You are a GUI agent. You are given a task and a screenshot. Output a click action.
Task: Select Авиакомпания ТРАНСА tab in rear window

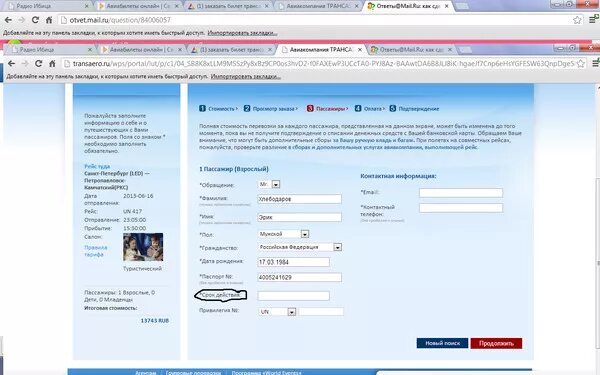pos(318,6)
